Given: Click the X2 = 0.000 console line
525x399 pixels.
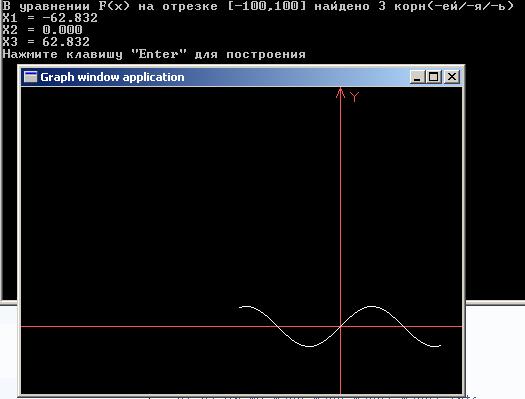Looking at the screenshot, I should click(x=42, y=30).
